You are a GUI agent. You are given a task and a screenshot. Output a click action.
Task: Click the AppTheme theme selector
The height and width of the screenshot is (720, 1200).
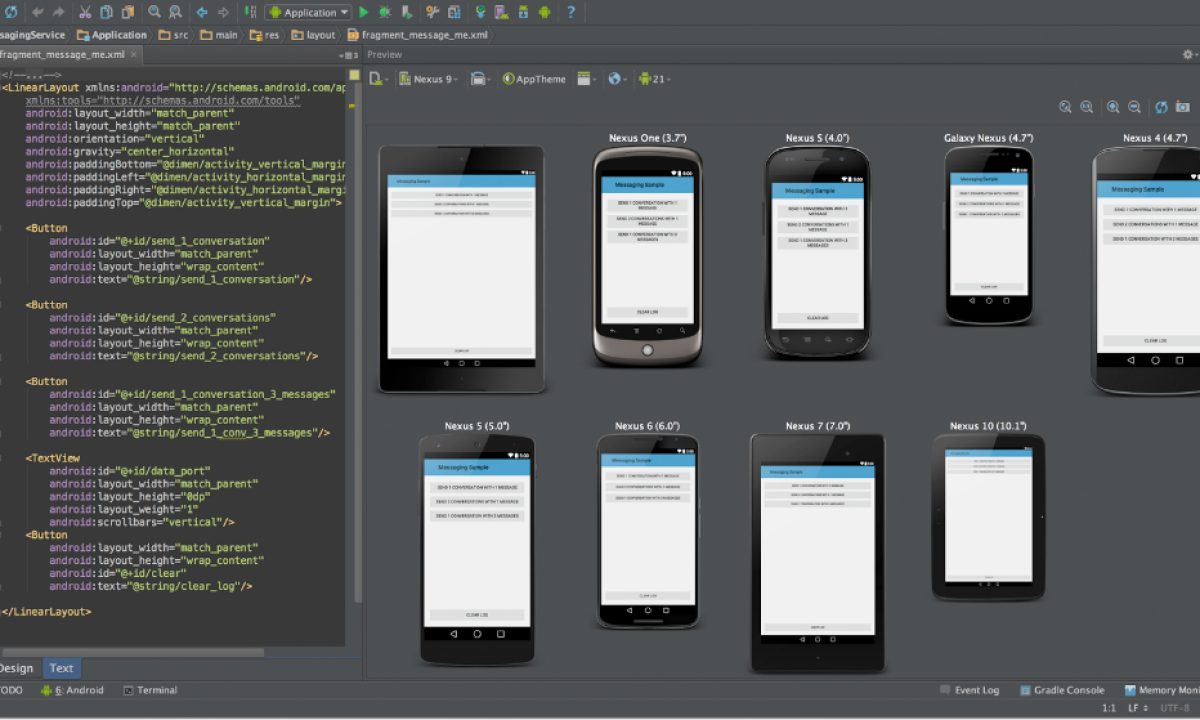534,79
